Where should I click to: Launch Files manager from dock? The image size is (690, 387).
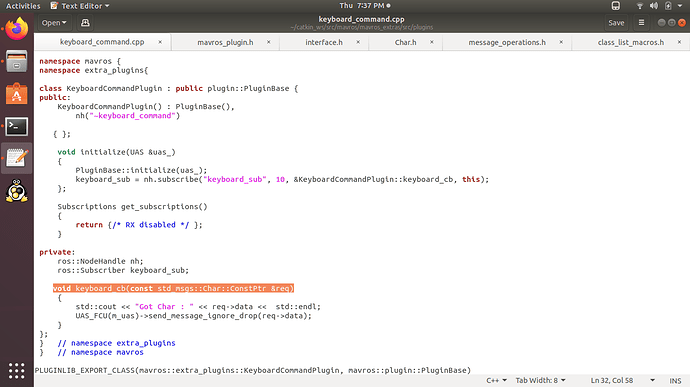(x=17, y=61)
